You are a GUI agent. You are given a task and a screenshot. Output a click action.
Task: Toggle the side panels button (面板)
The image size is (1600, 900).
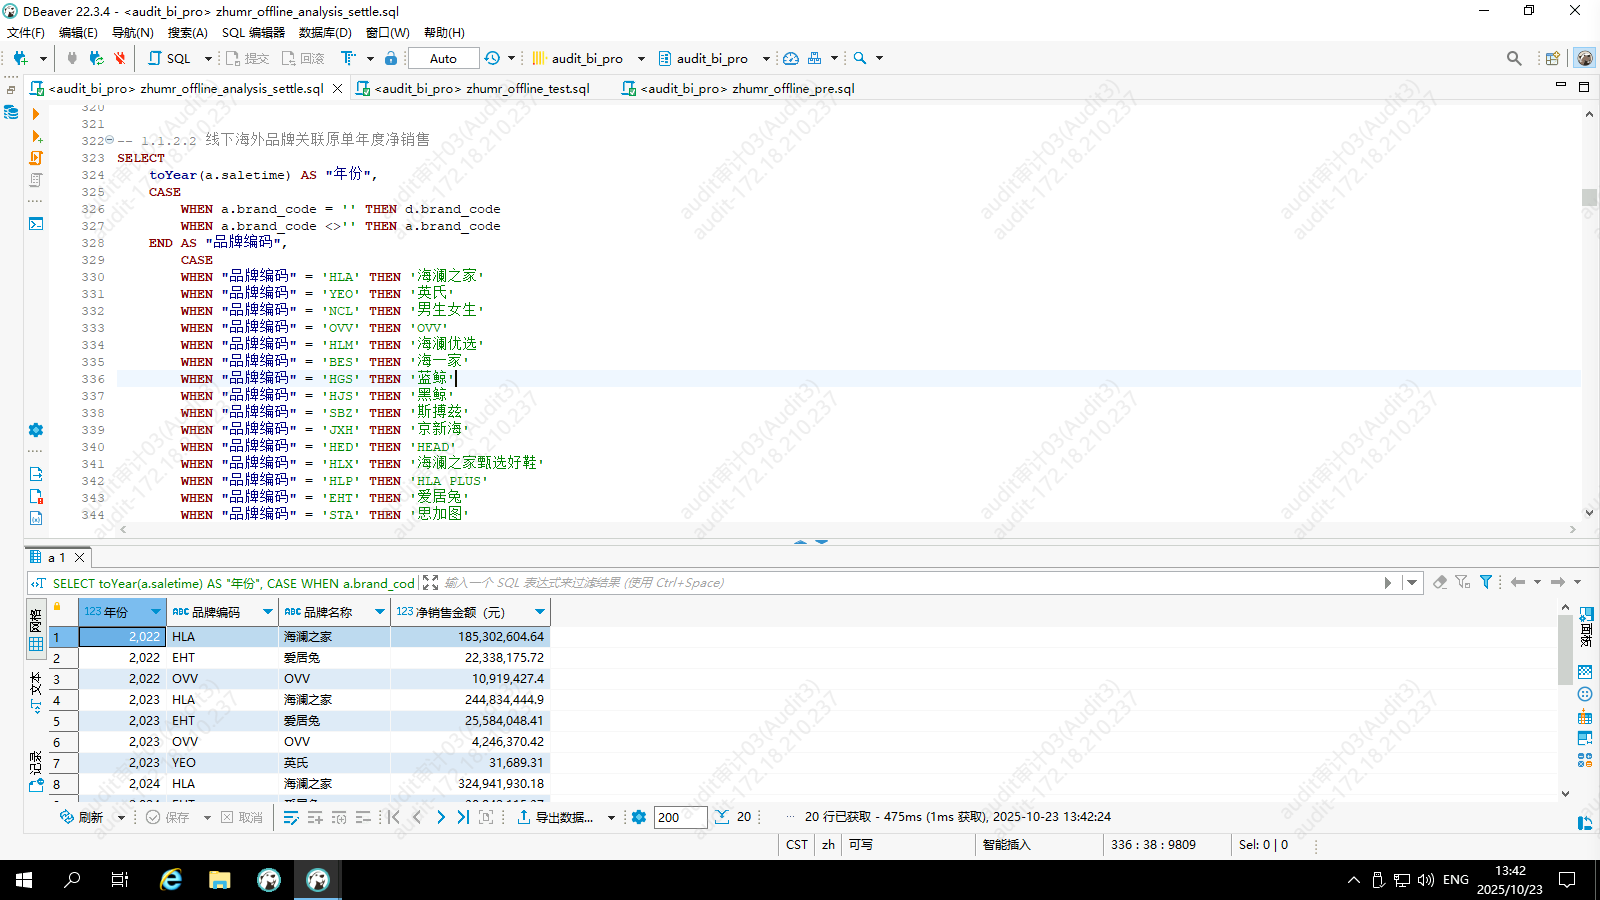pos(1586,627)
